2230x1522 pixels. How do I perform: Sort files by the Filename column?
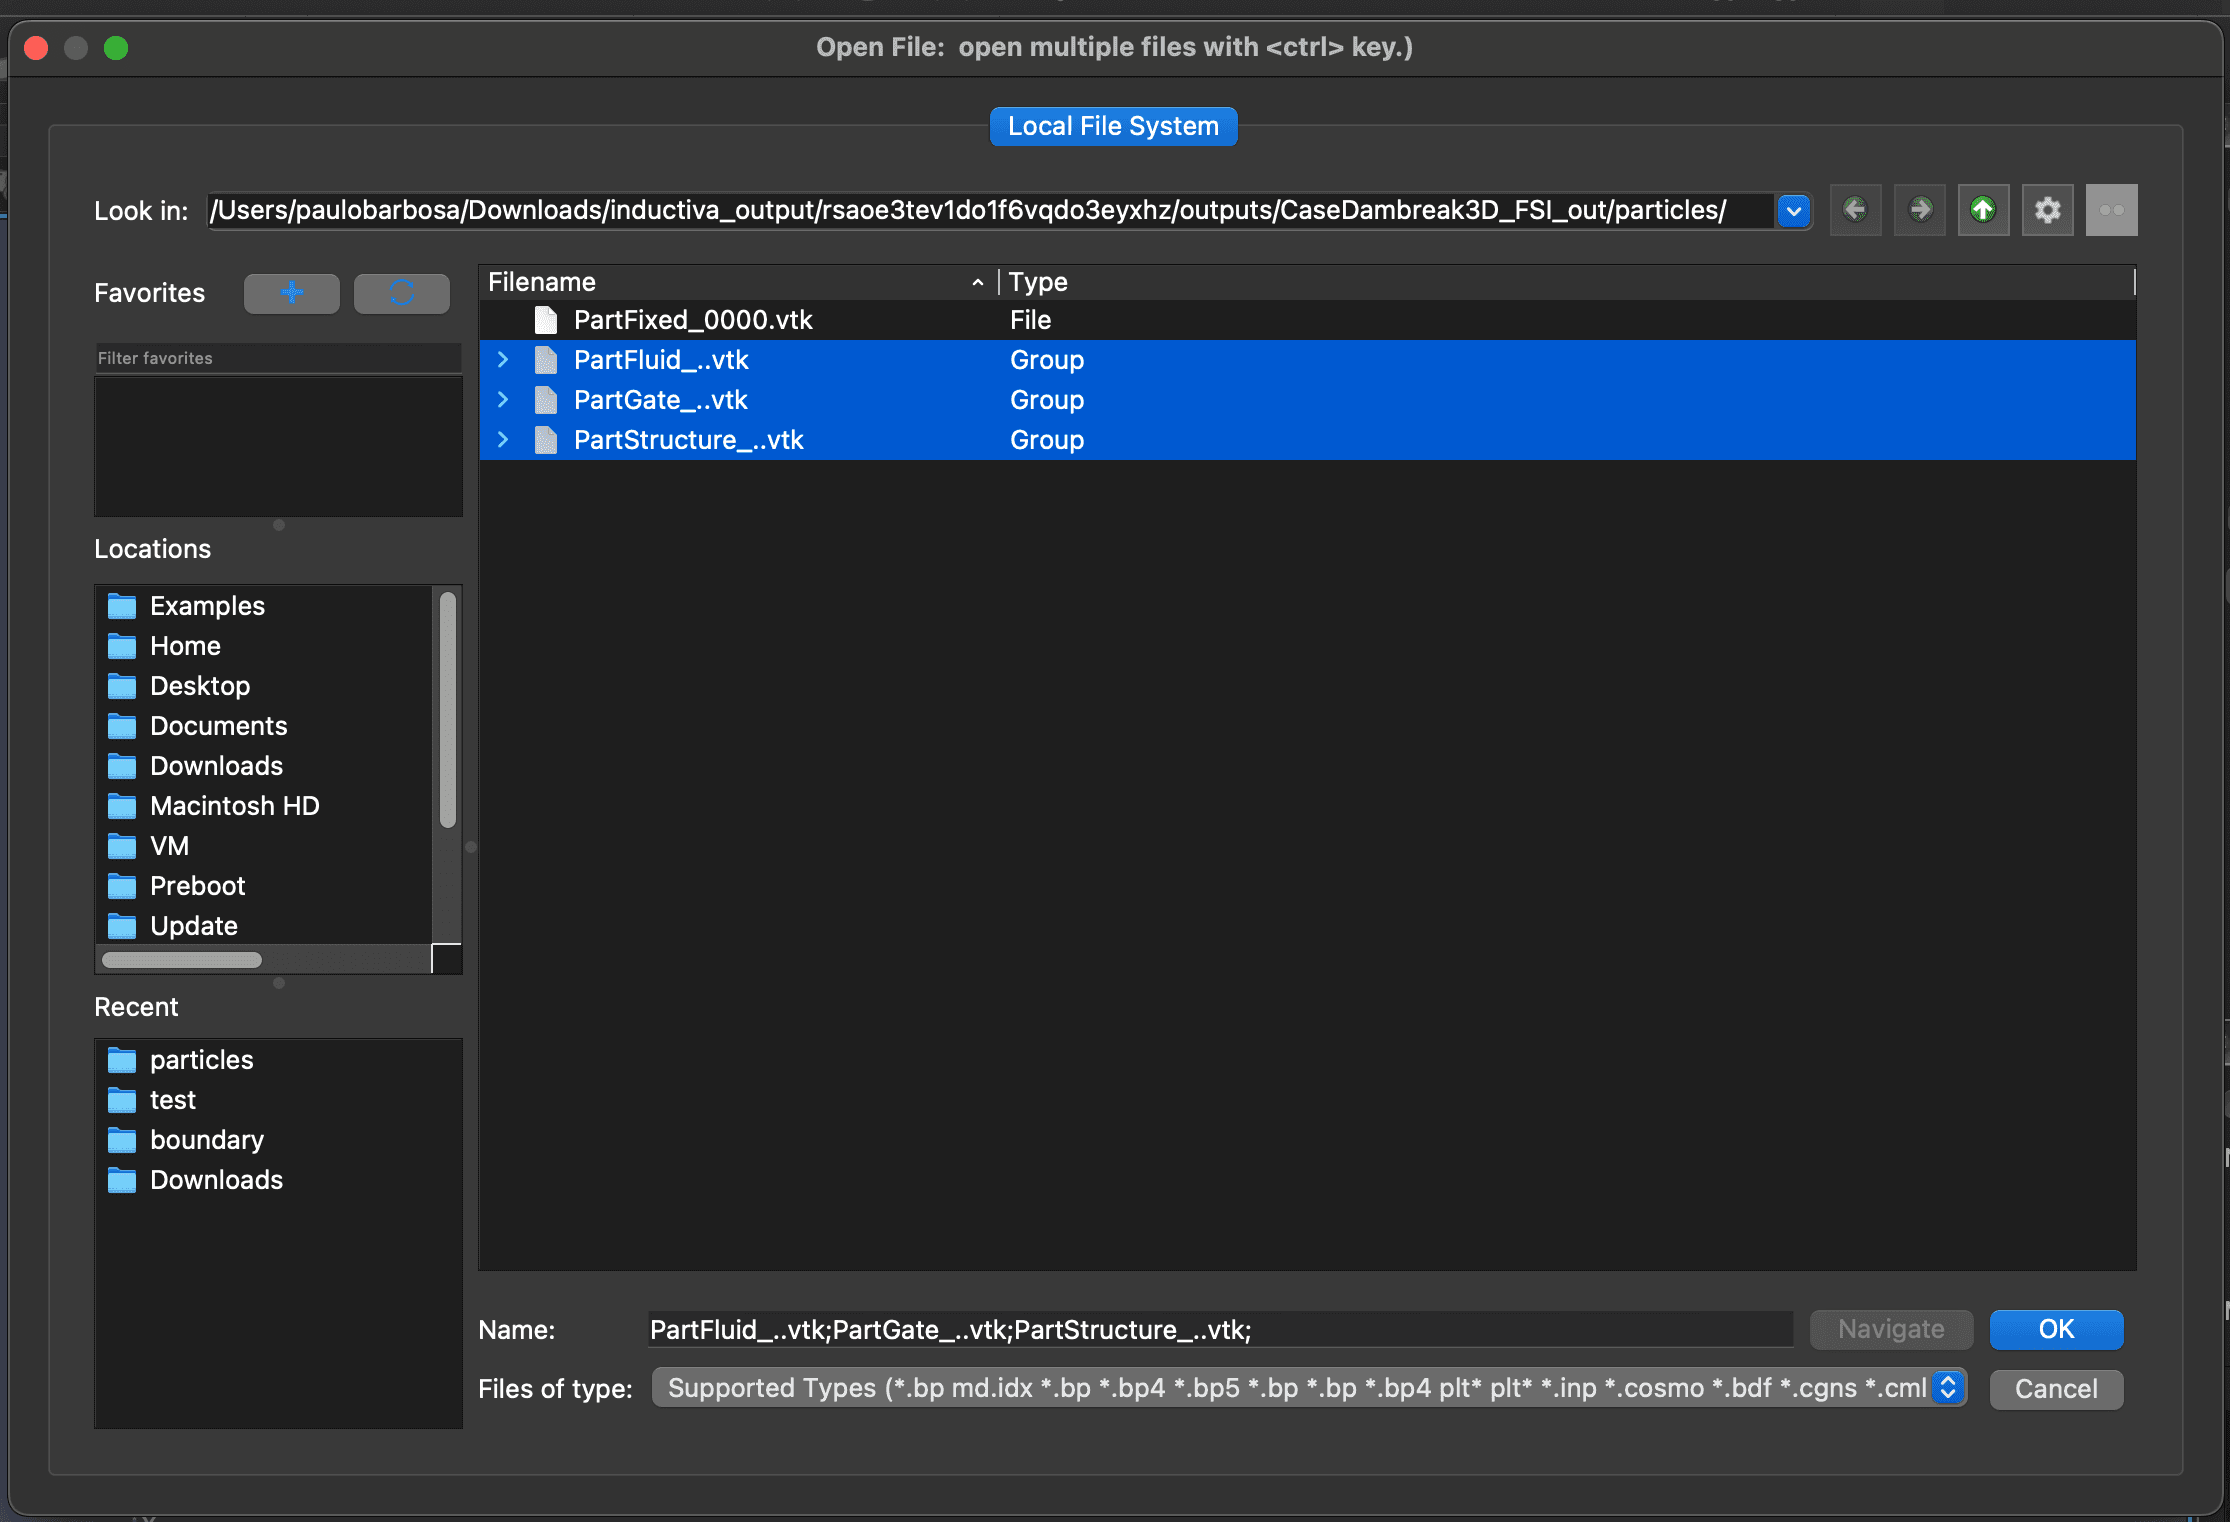click(541, 282)
